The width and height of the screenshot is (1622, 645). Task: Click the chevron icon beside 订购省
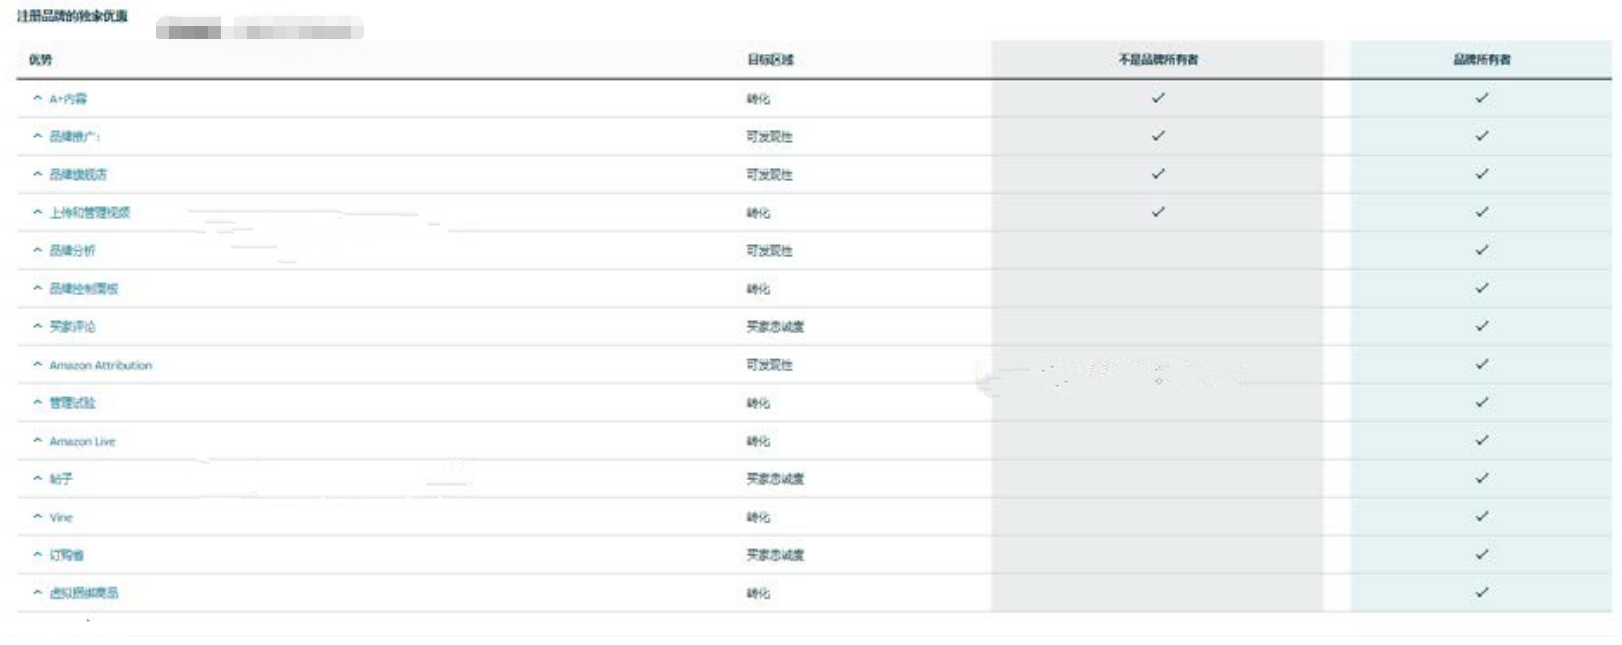(37, 554)
